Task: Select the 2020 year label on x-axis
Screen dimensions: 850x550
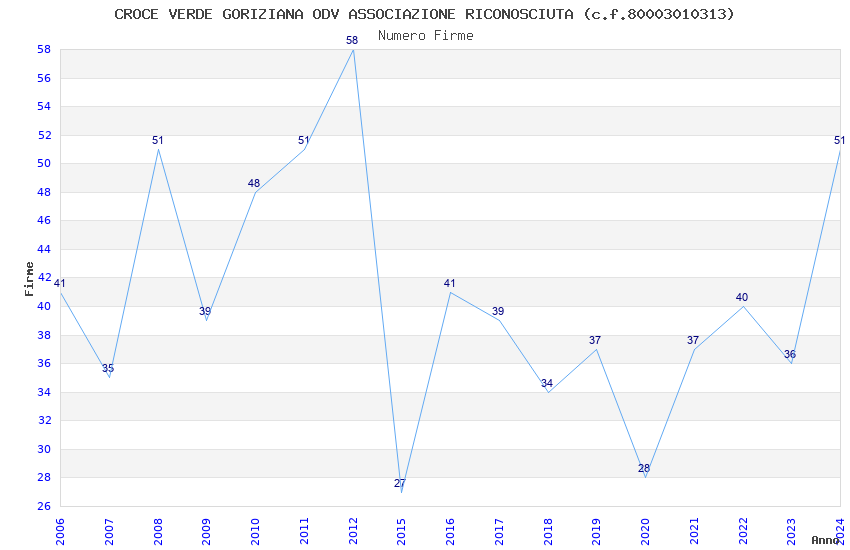Action: tap(645, 531)
